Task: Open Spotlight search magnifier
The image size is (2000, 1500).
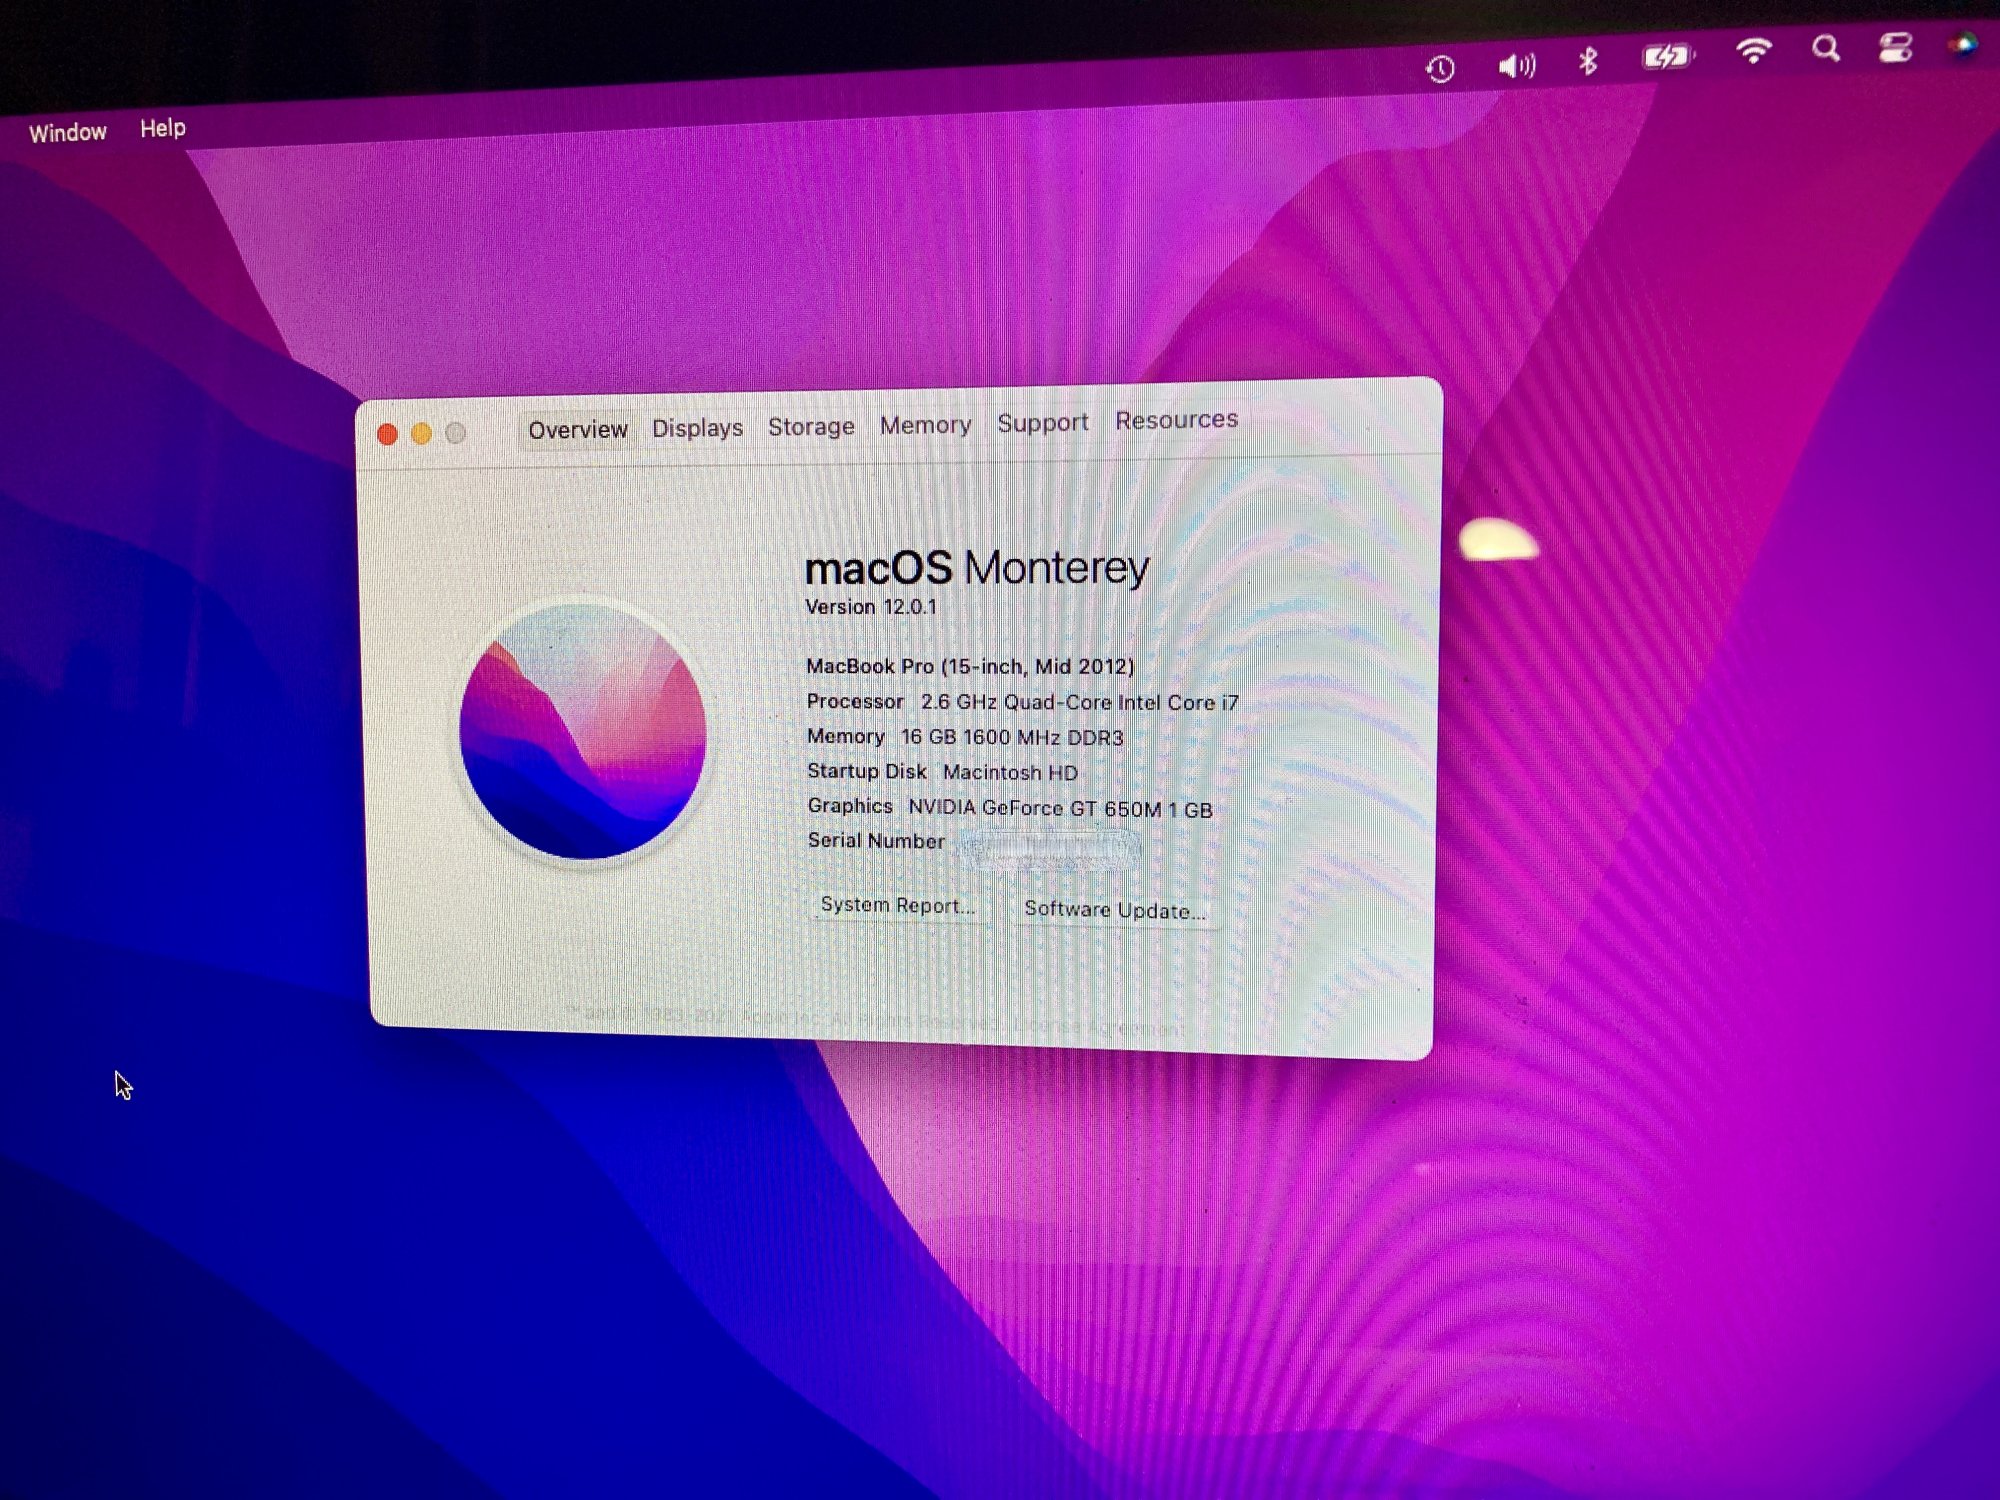Action: 1826,48
